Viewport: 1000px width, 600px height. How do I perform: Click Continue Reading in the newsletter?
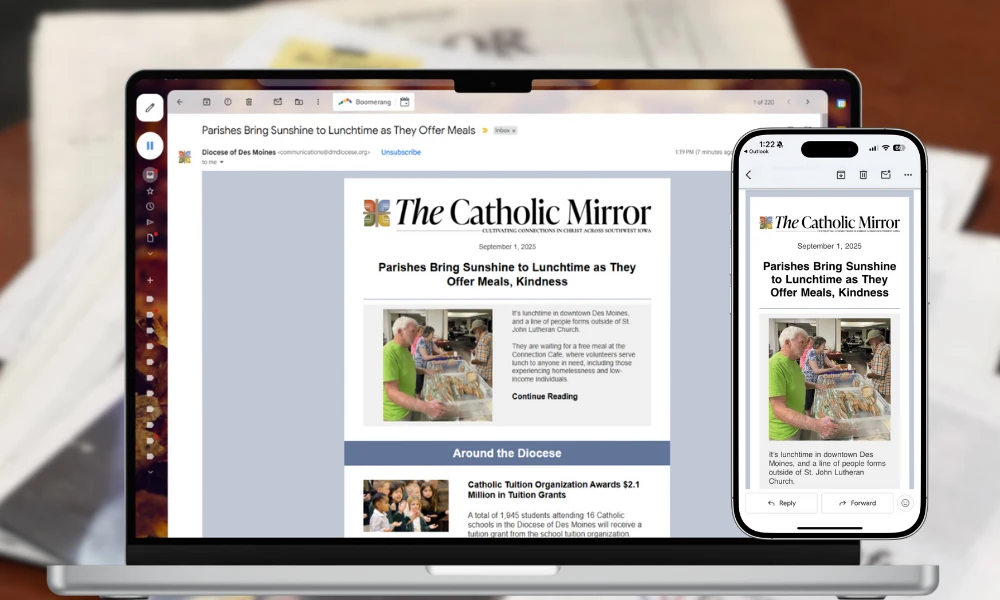point(544,397)
